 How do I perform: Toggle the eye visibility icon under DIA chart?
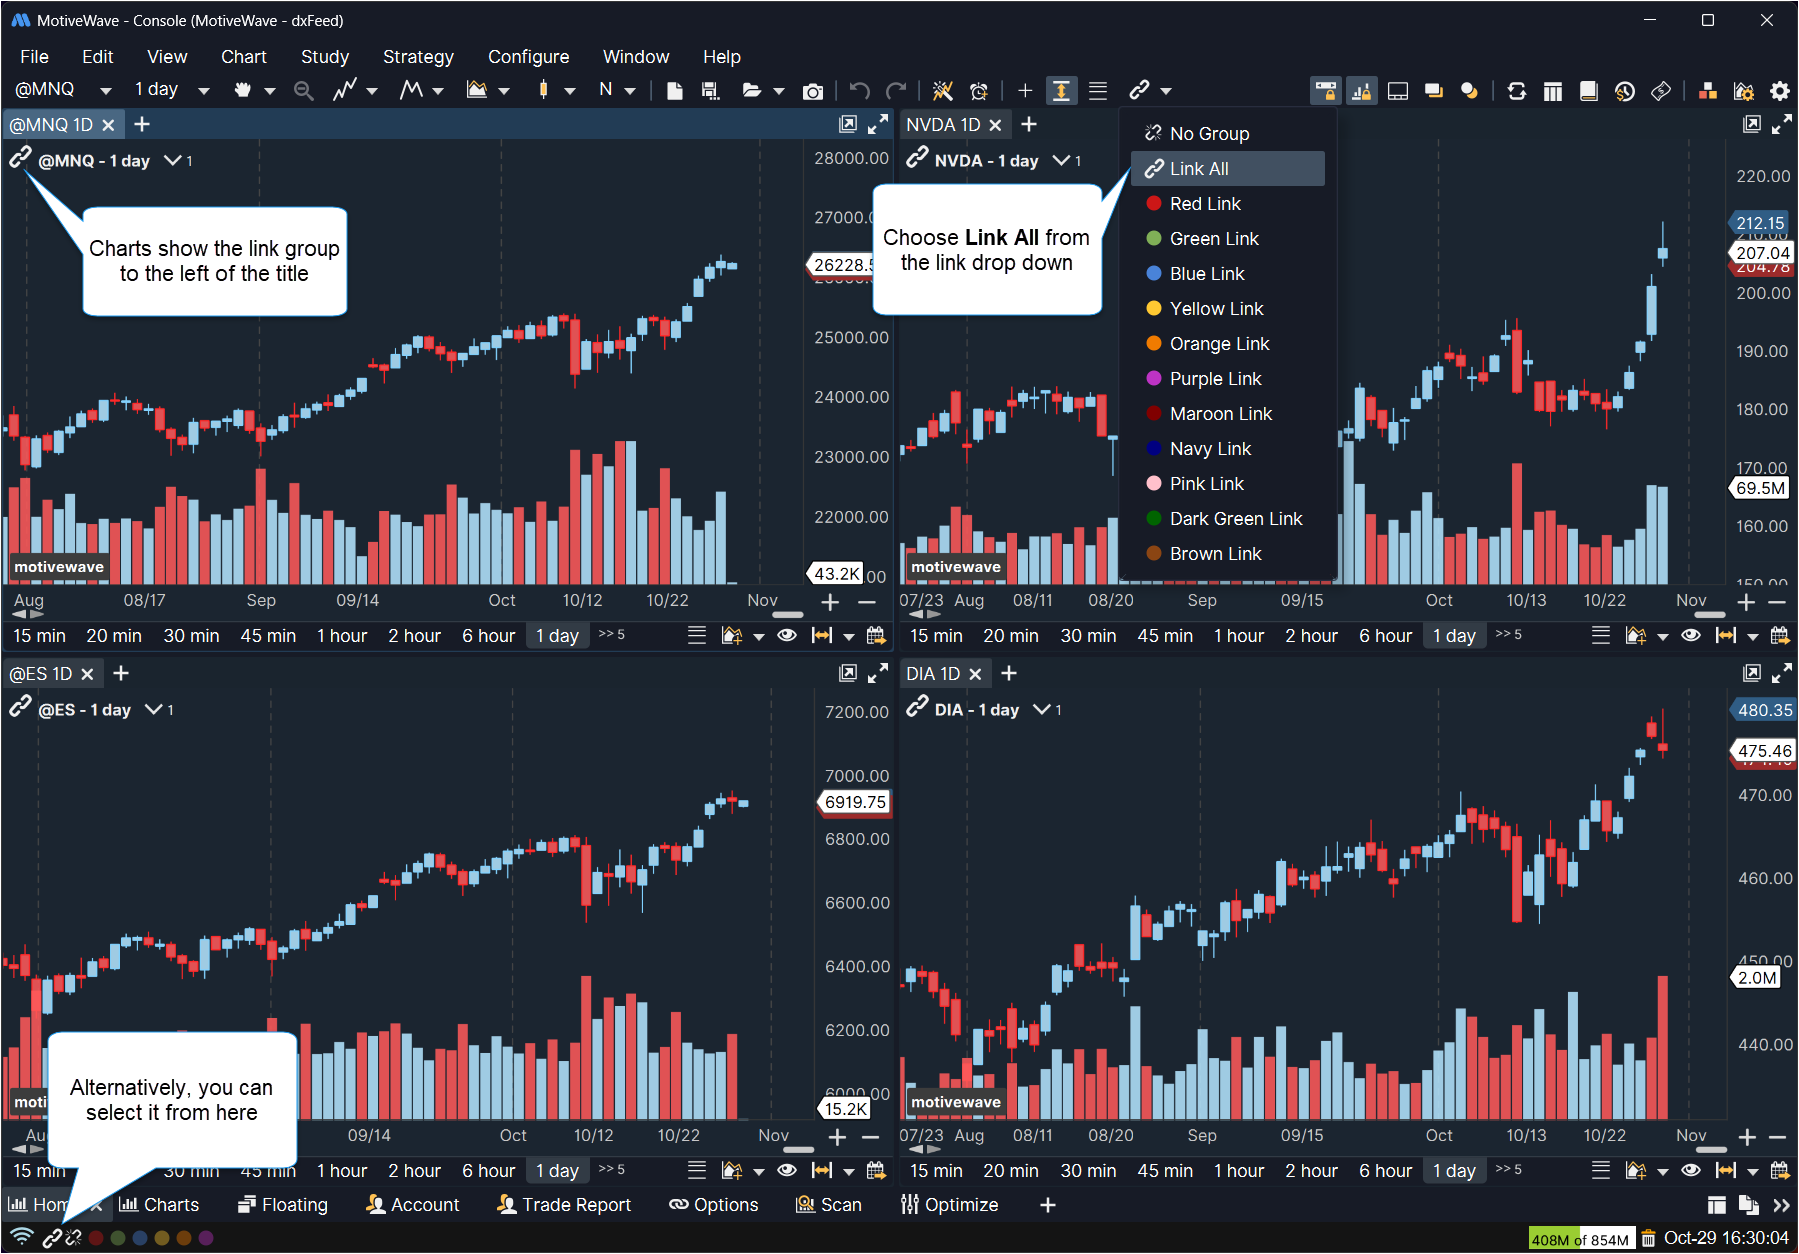pyautogui.click(x=1691, y=1170)
